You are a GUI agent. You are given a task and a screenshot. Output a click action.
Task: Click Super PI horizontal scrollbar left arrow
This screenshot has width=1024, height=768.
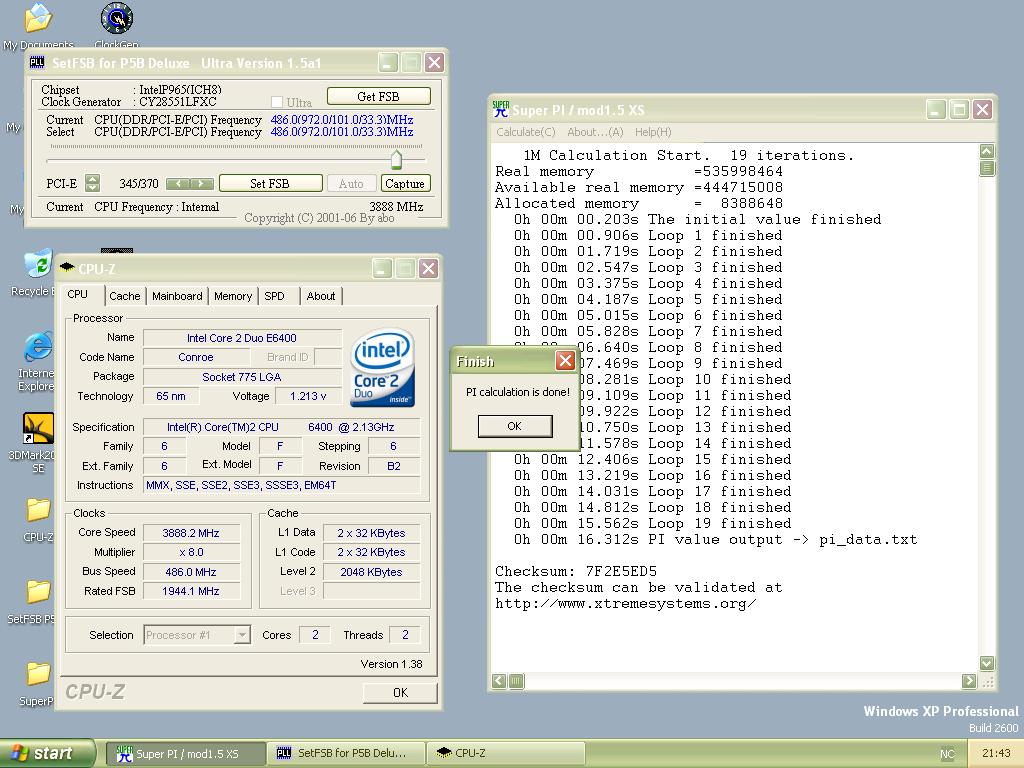pos(499,681)
